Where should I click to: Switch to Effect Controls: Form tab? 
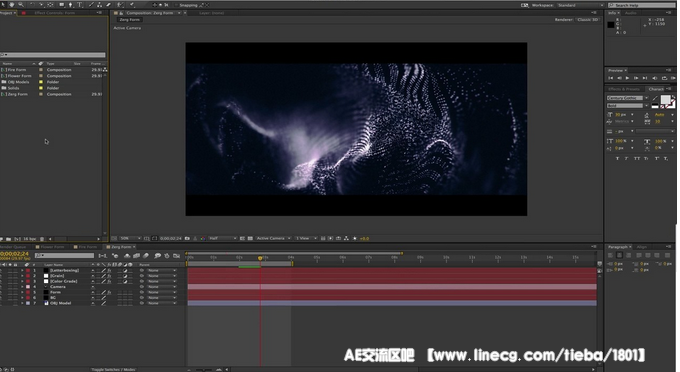click(x=55, y=13)
